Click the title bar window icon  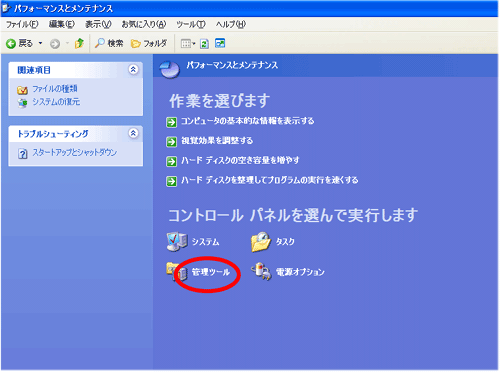(x=7, y=8)
